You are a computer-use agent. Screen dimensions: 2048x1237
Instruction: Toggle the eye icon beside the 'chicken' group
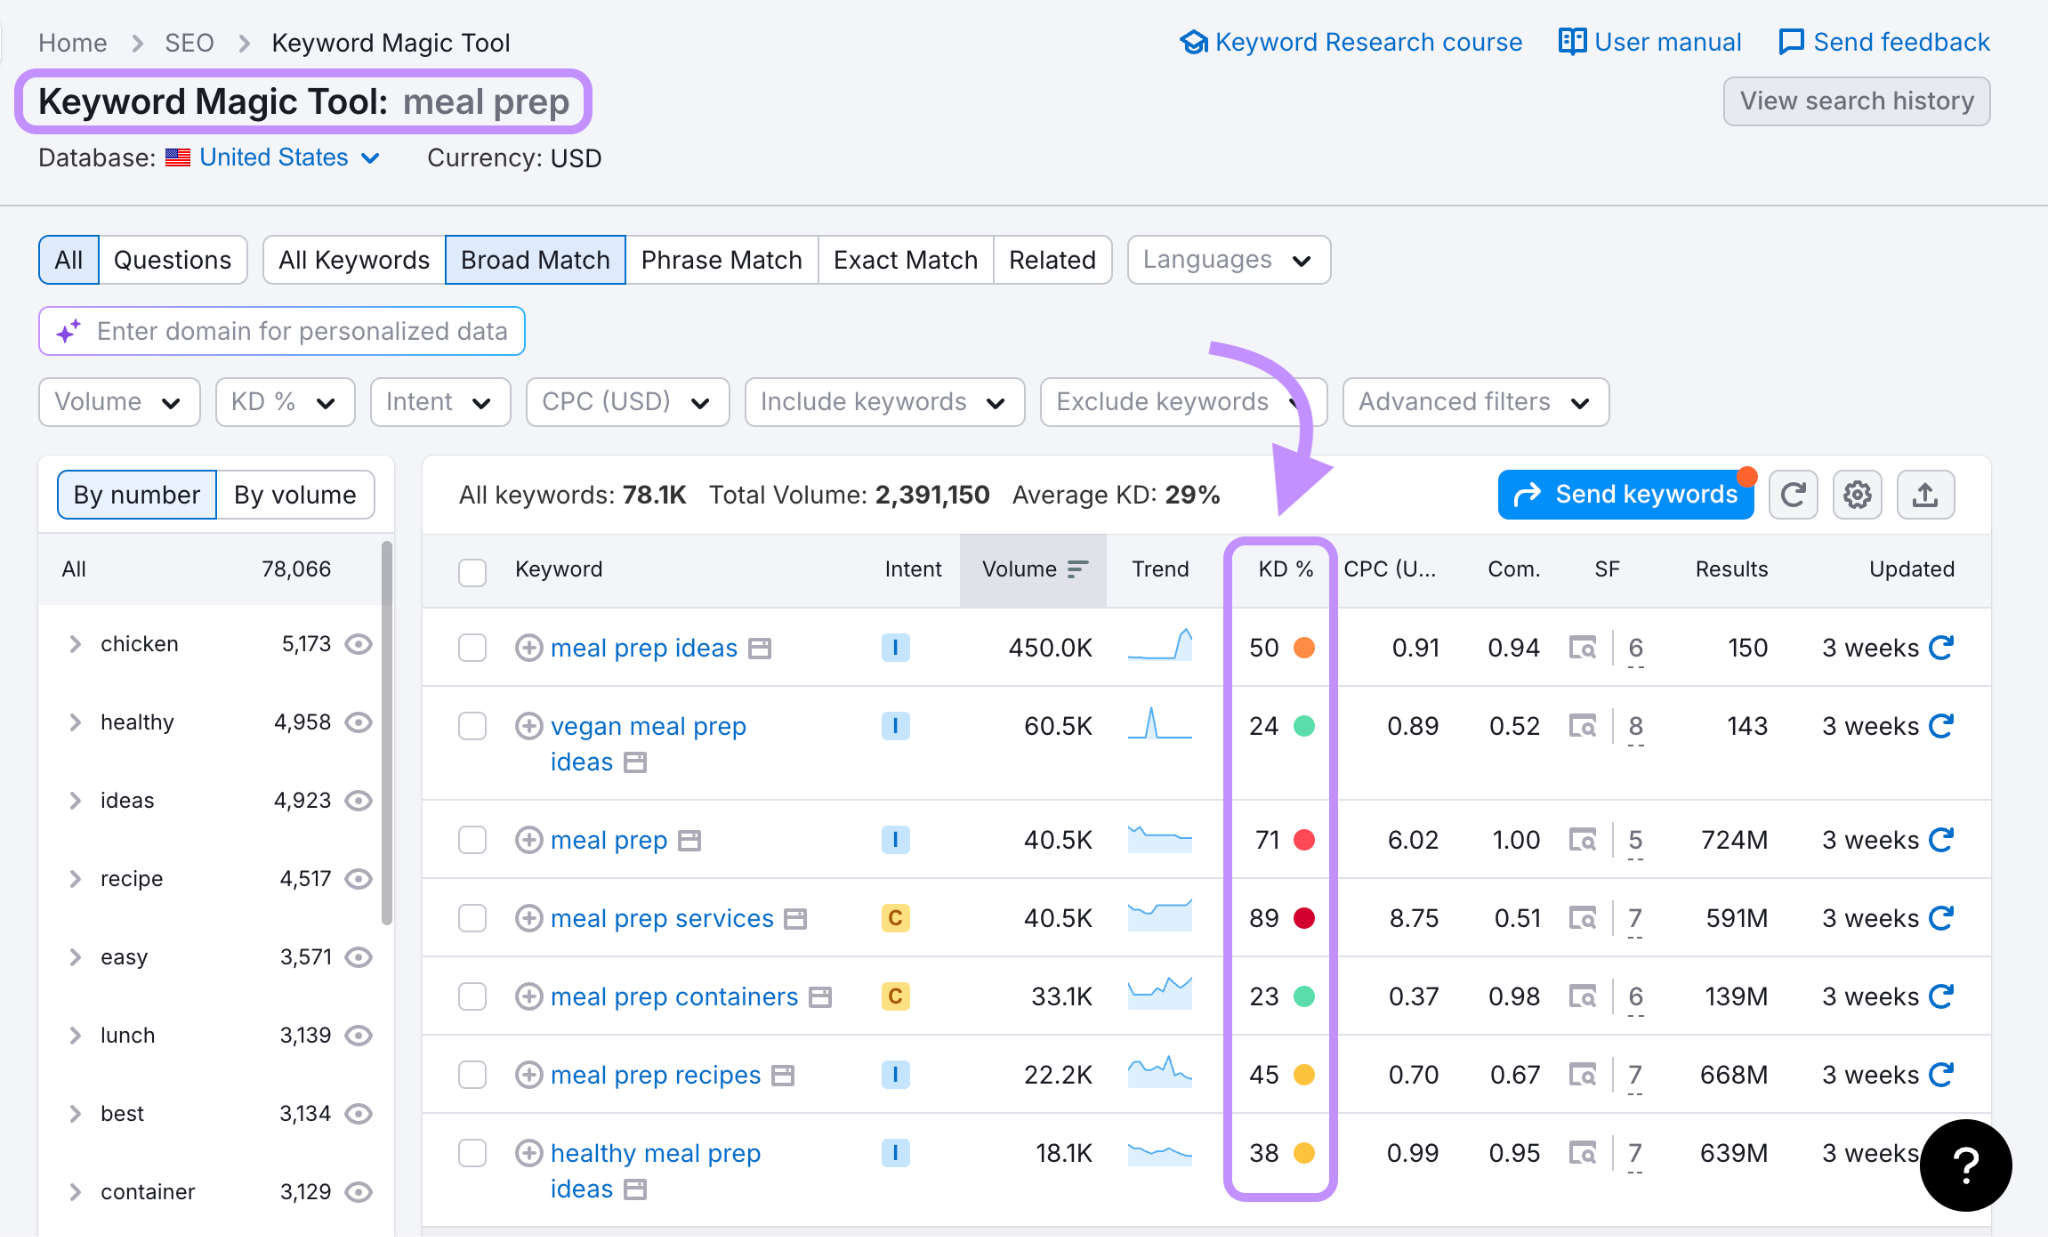tap(358, 644)
